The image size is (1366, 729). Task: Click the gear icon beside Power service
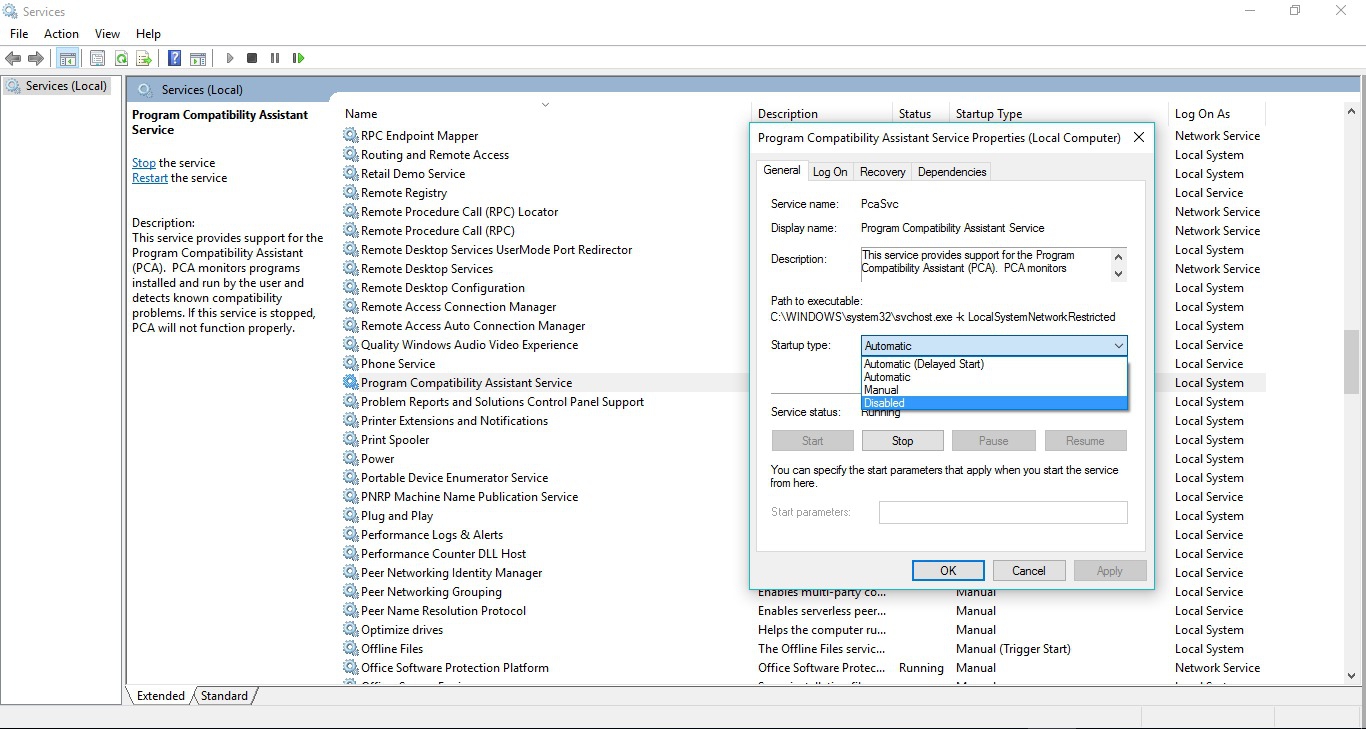(x=350, y=459)
